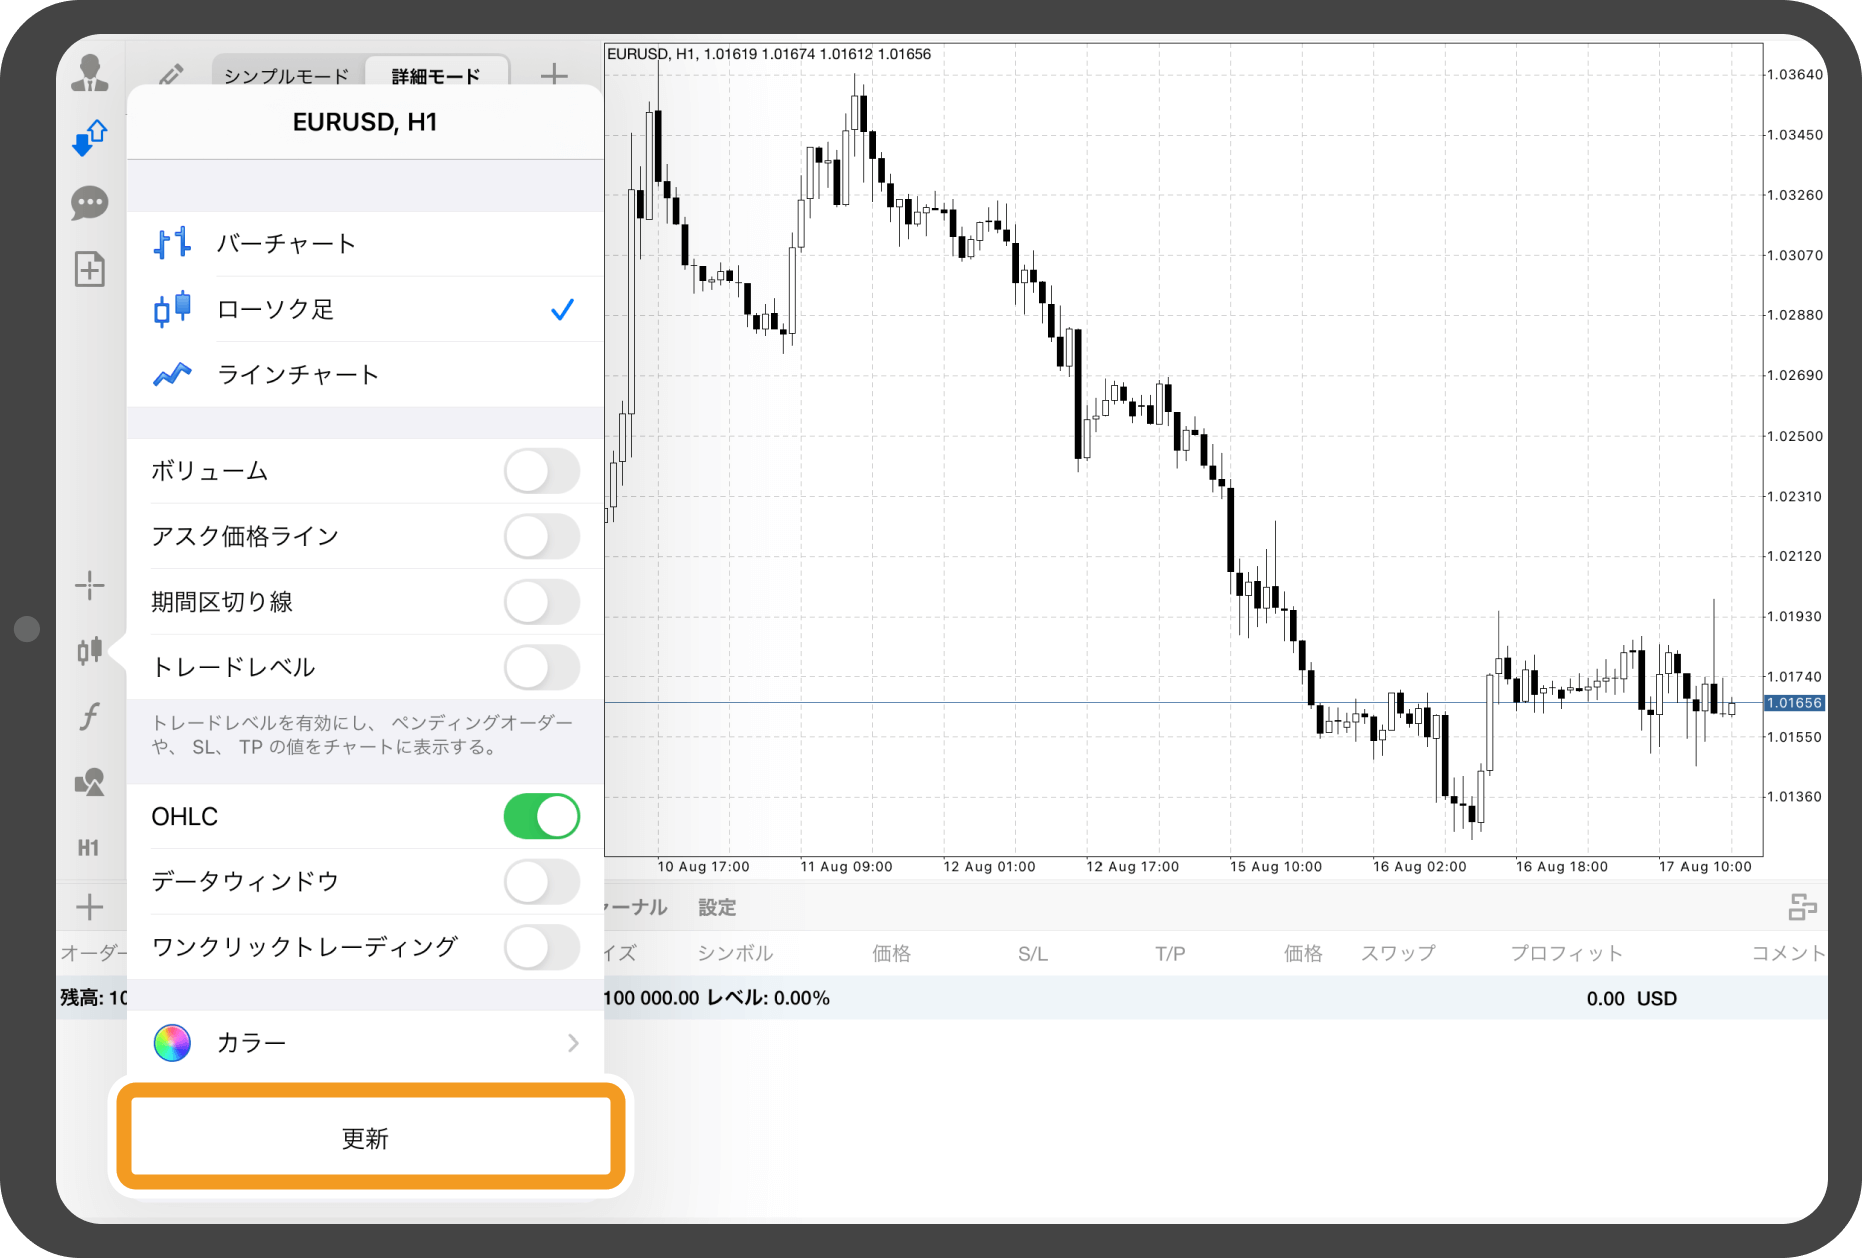Click the rainbow color wheel icon
Viewport: 1862px width, 1258px height.
tap(172, 1043)
